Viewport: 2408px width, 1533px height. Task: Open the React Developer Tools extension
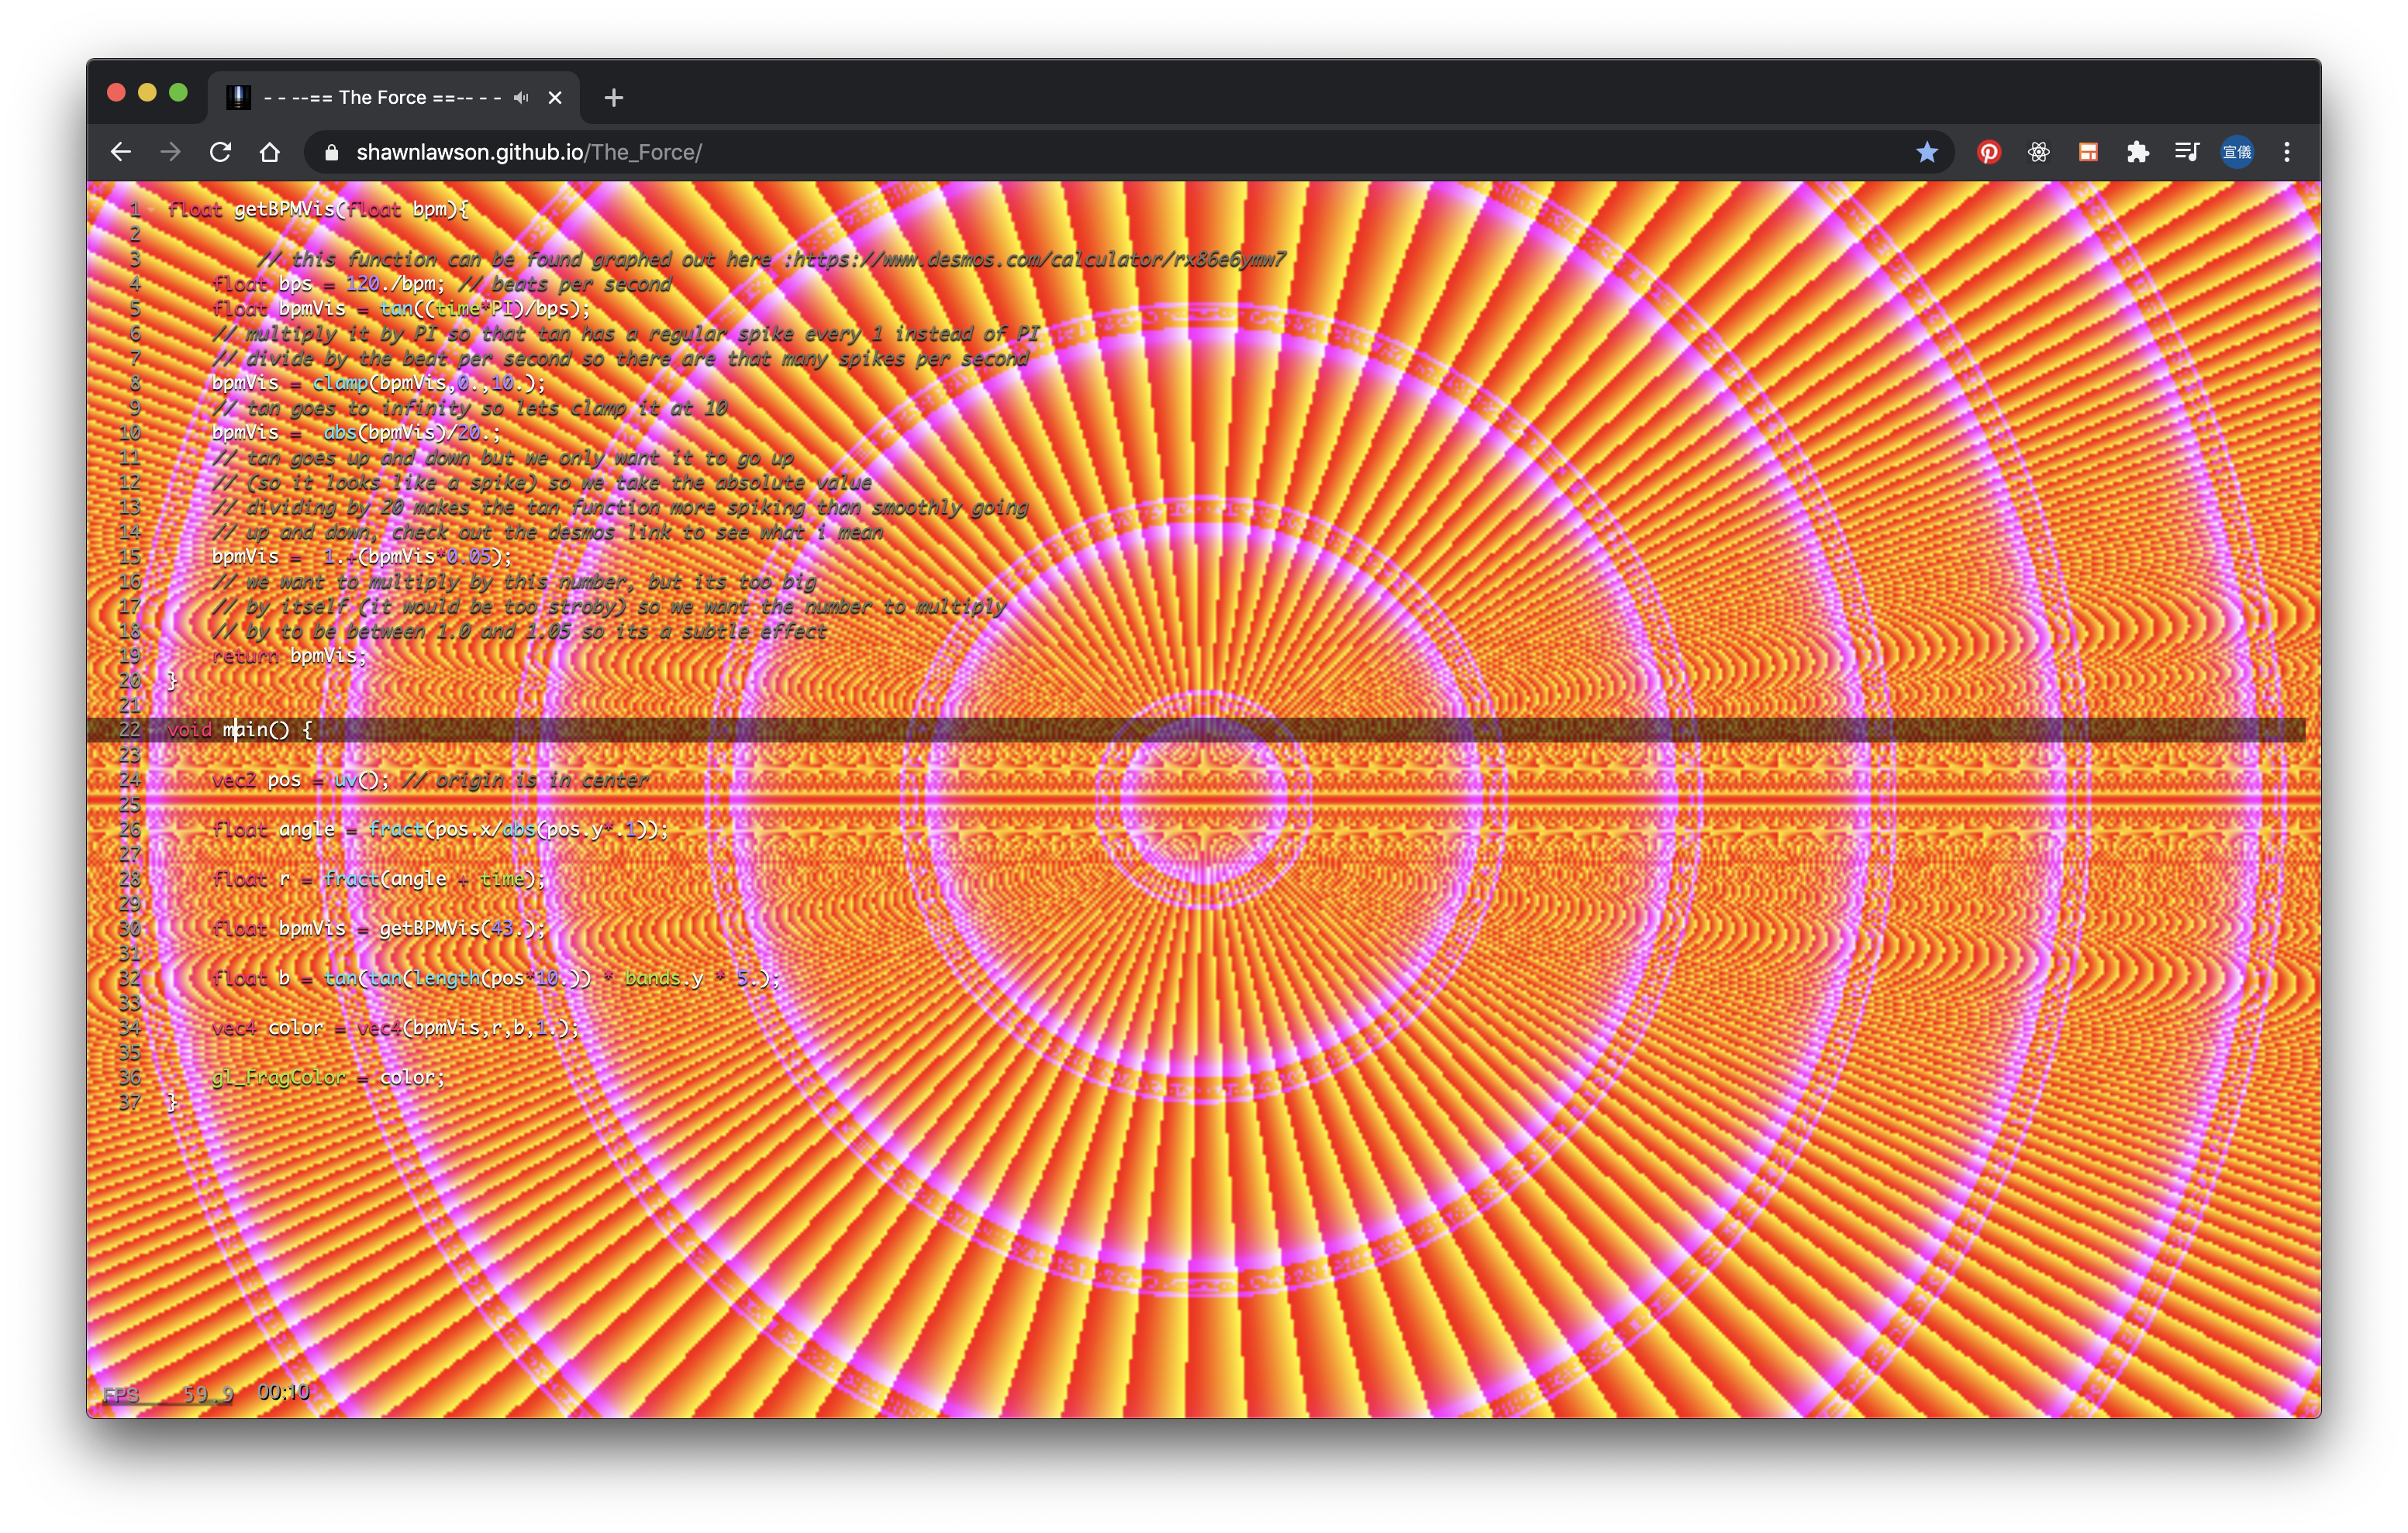pos(2038,152)
